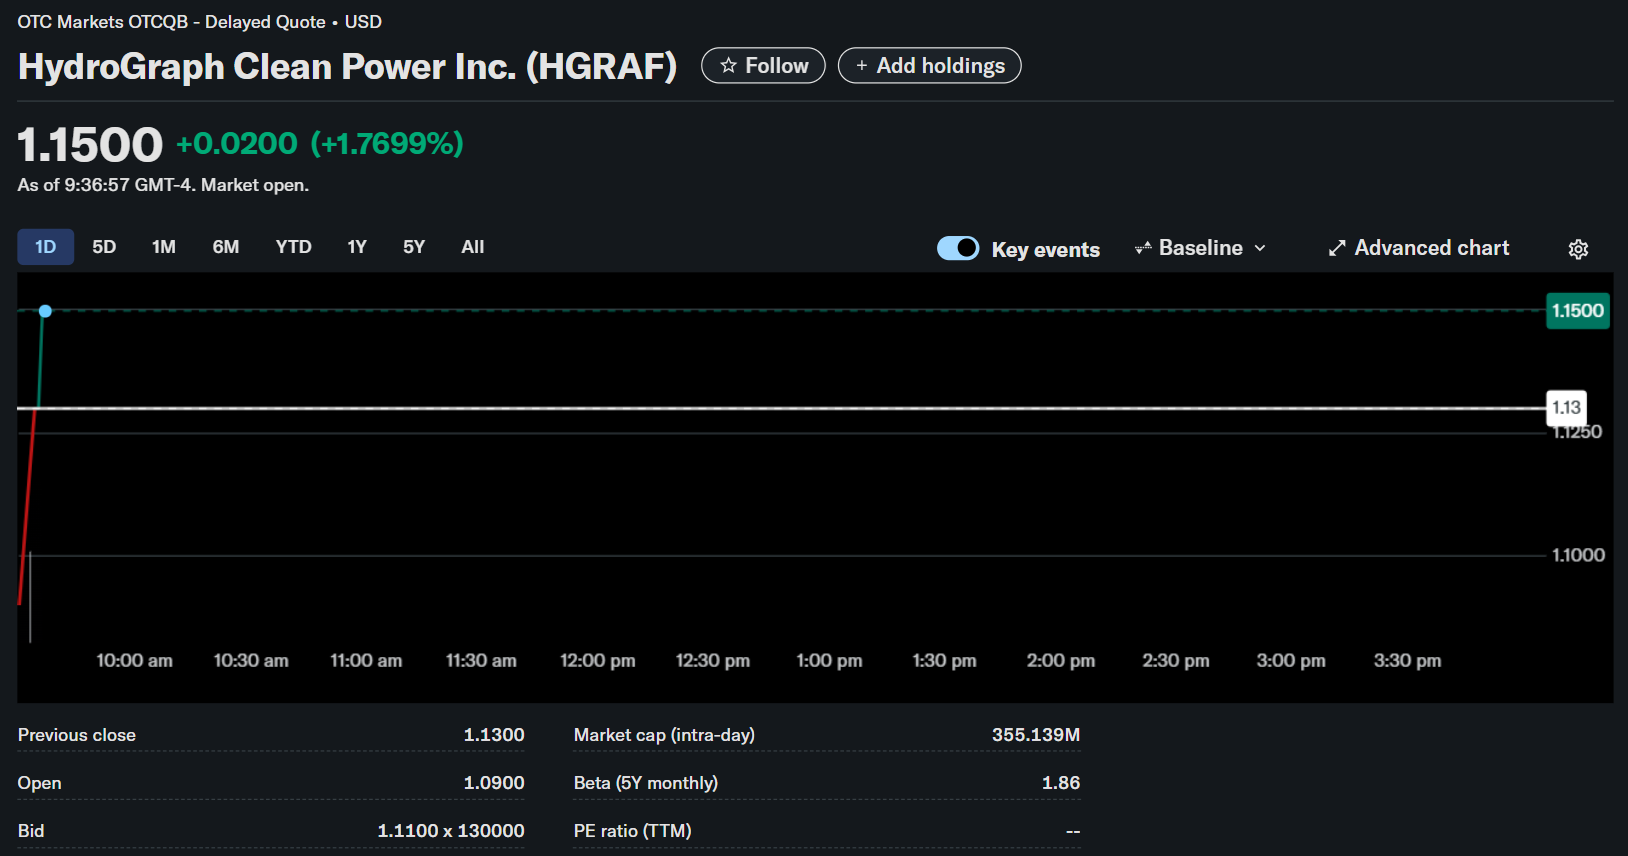Select the 1M chart range
The width and height of the screenshot is (1628, 856).
pos(164,247)
